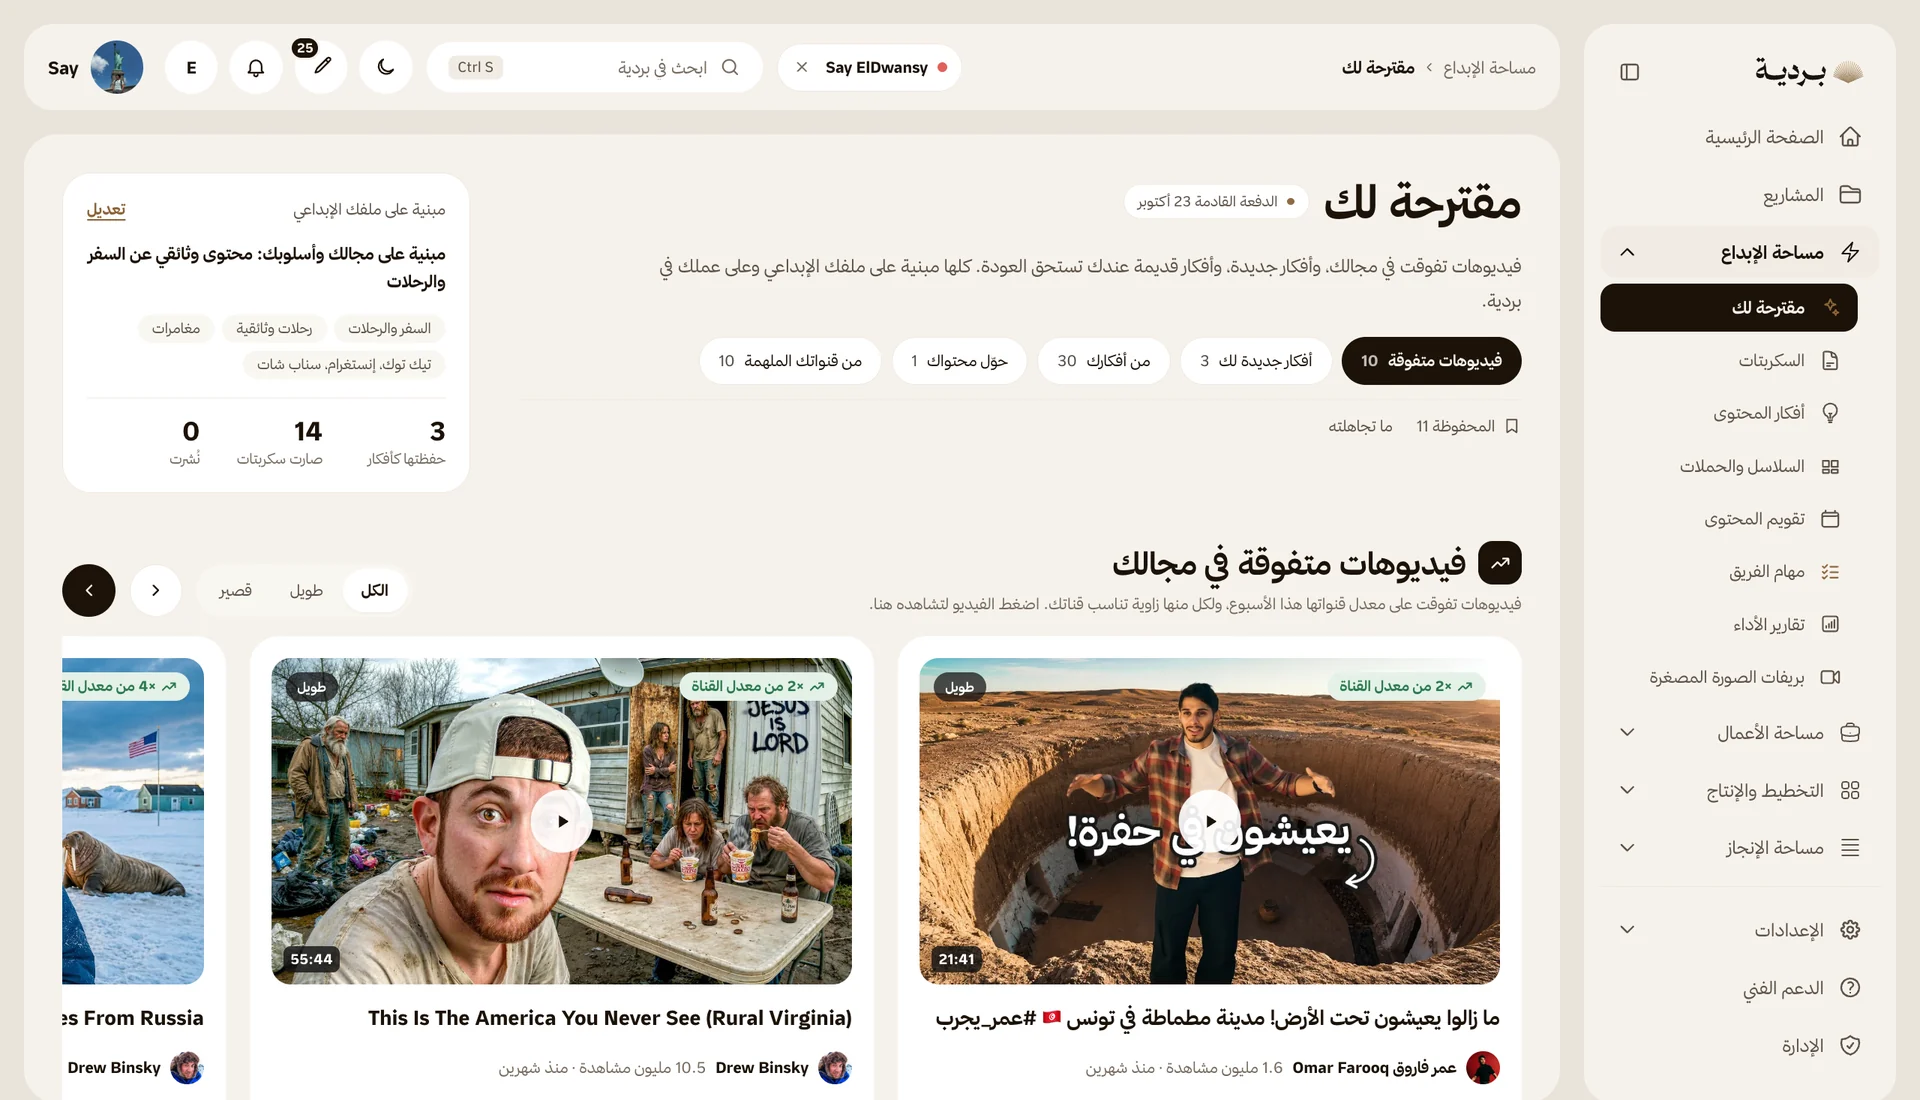Focus the ابحث في بردية search field
The image size is (1920, 1100).
[x=594, y=68]
